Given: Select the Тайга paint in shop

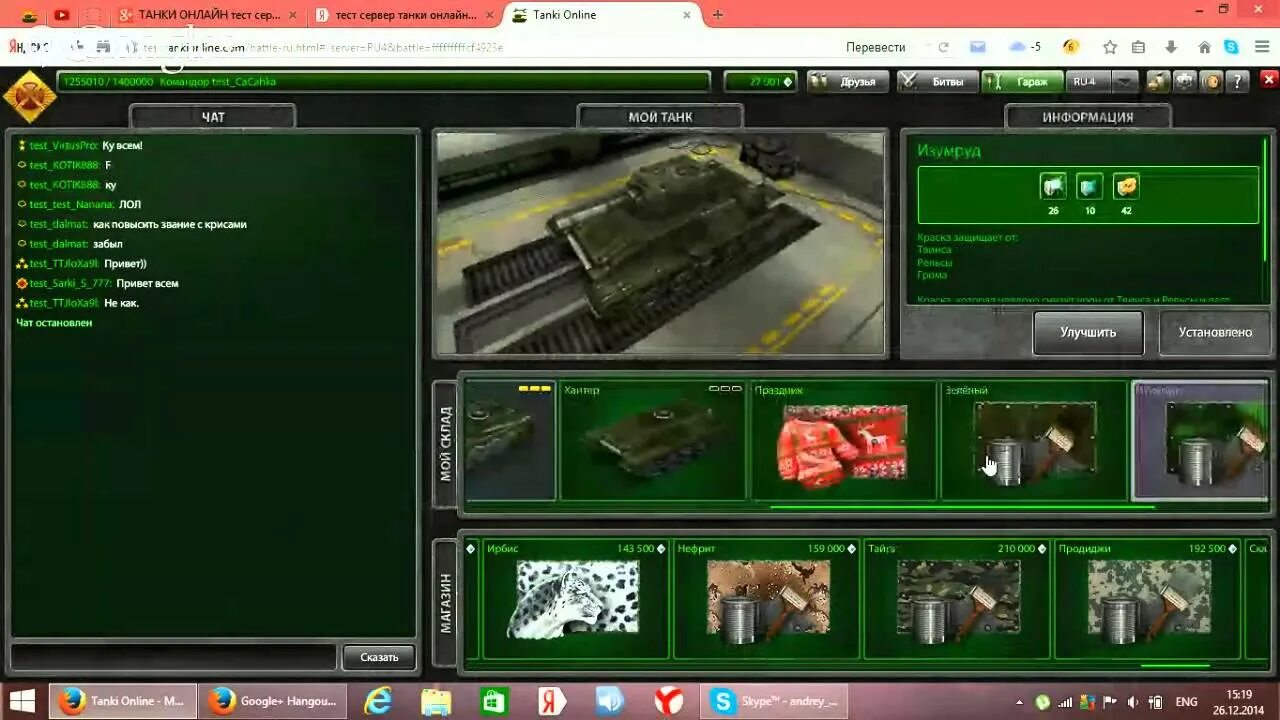Looking at the screenshot, I should tap(956, 600).
